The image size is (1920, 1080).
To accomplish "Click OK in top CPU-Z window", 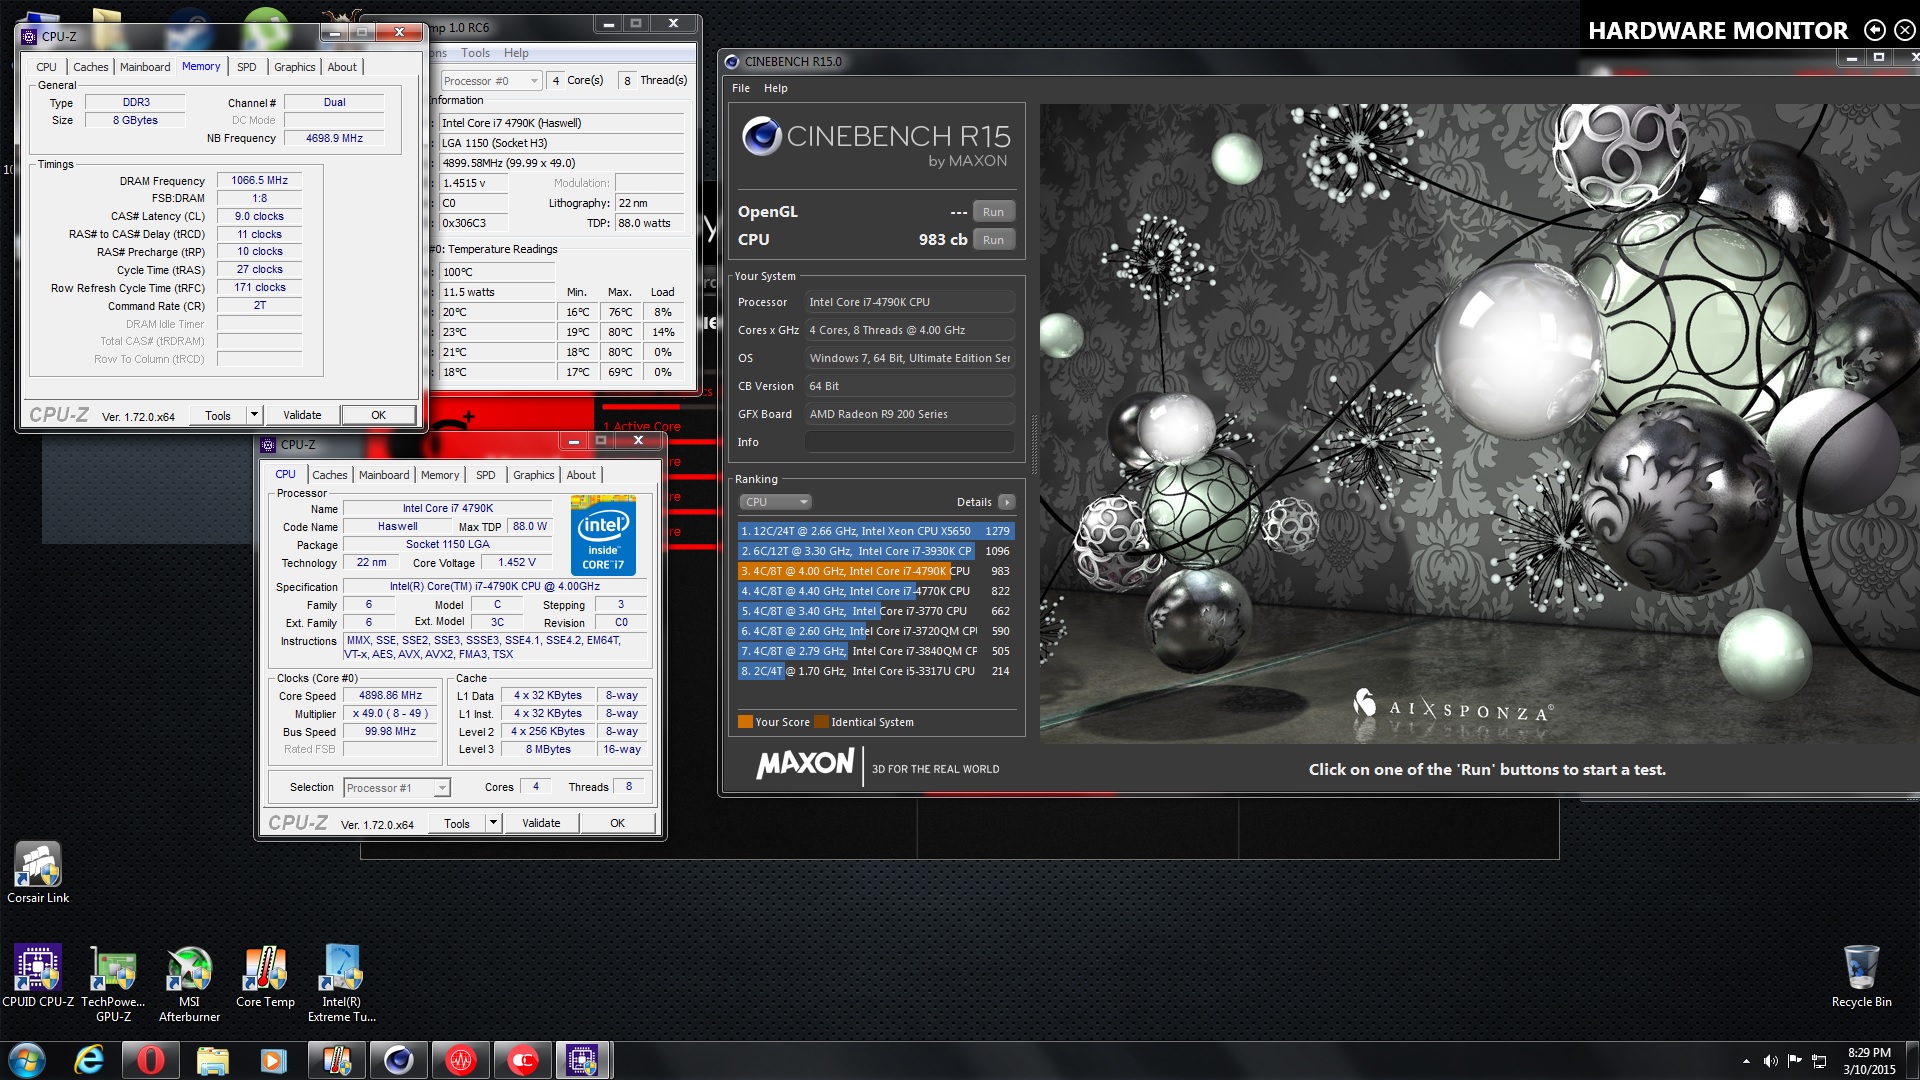I will coord(378,415).
